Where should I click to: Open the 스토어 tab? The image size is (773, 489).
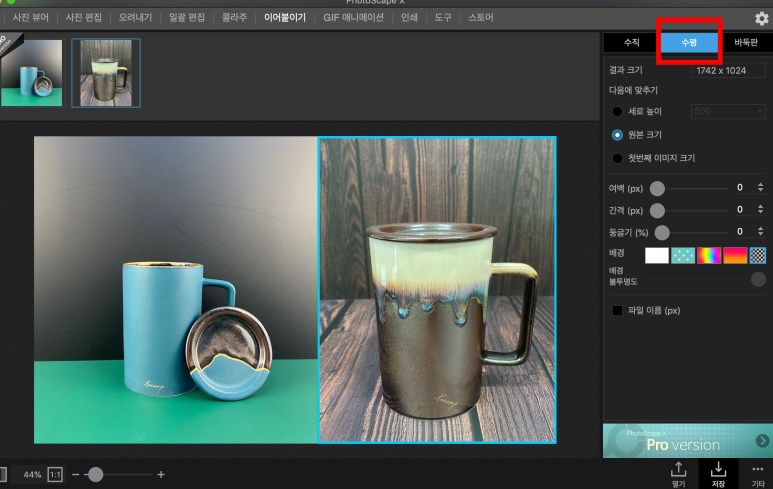coord(481,18)
